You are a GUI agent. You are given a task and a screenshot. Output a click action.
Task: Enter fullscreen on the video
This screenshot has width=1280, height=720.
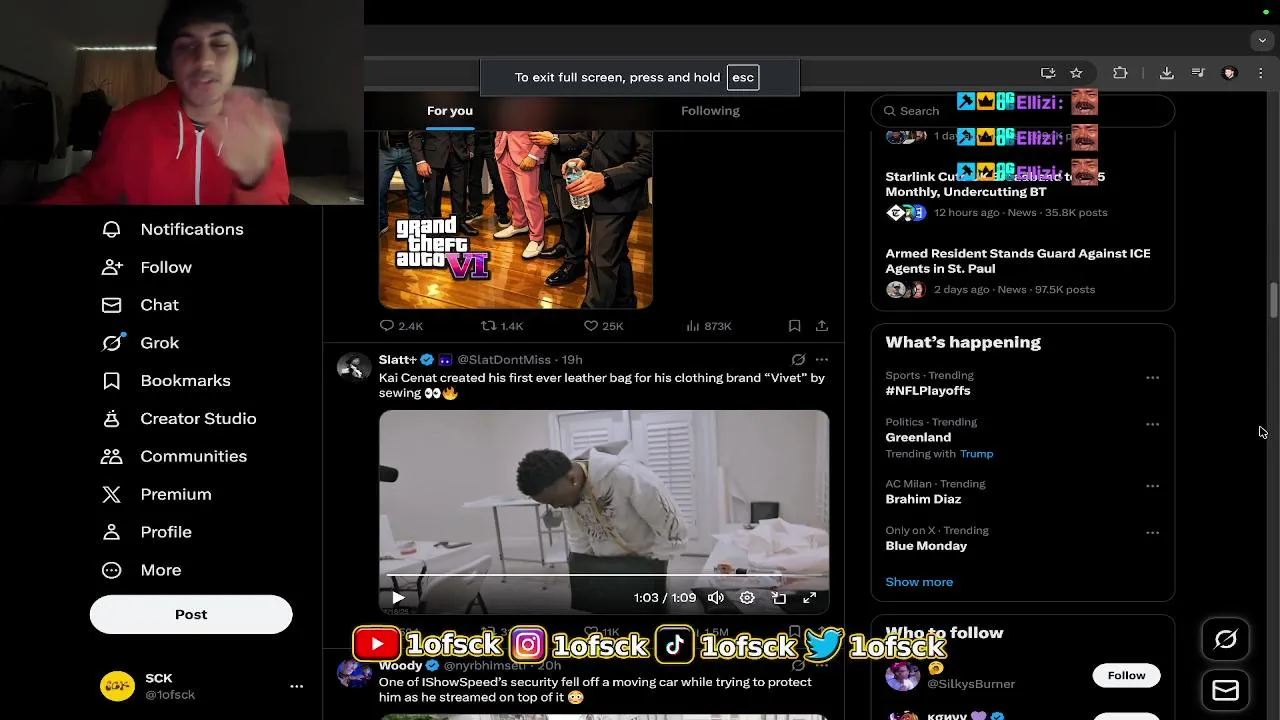click(810, 598)
